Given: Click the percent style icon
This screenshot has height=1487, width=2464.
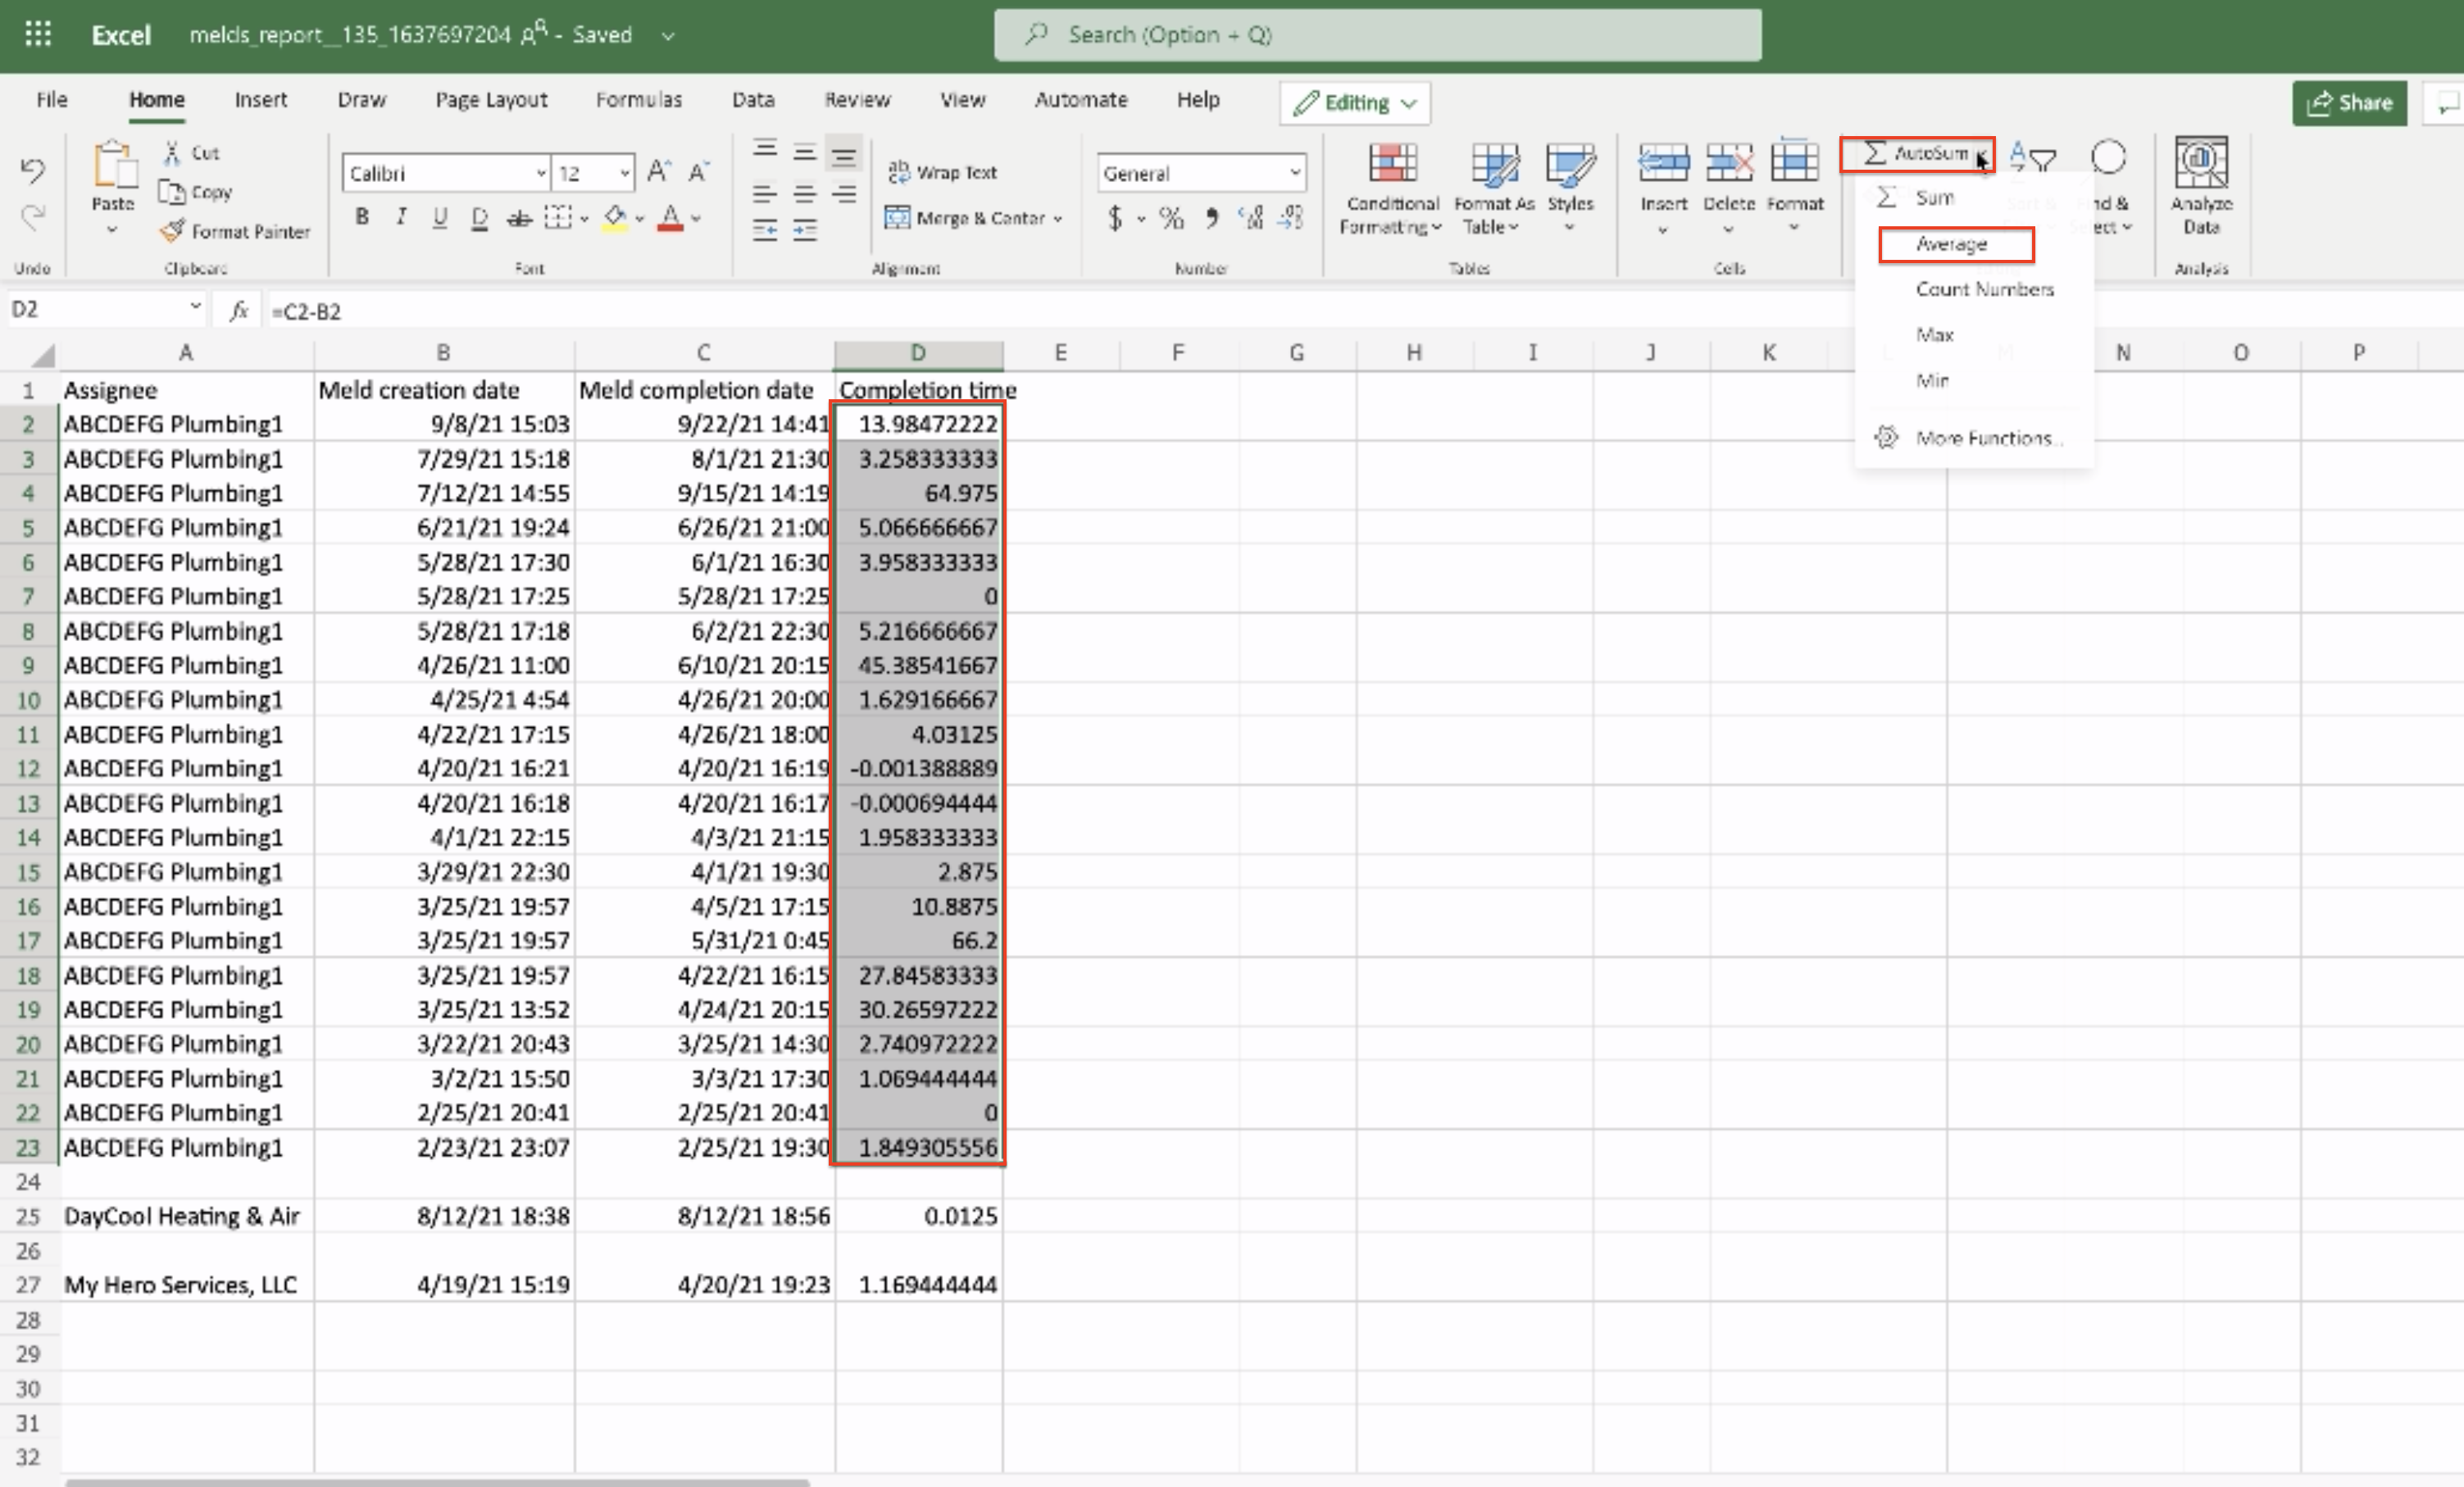Looking at the screenshot, I should tap(1171, 217).
